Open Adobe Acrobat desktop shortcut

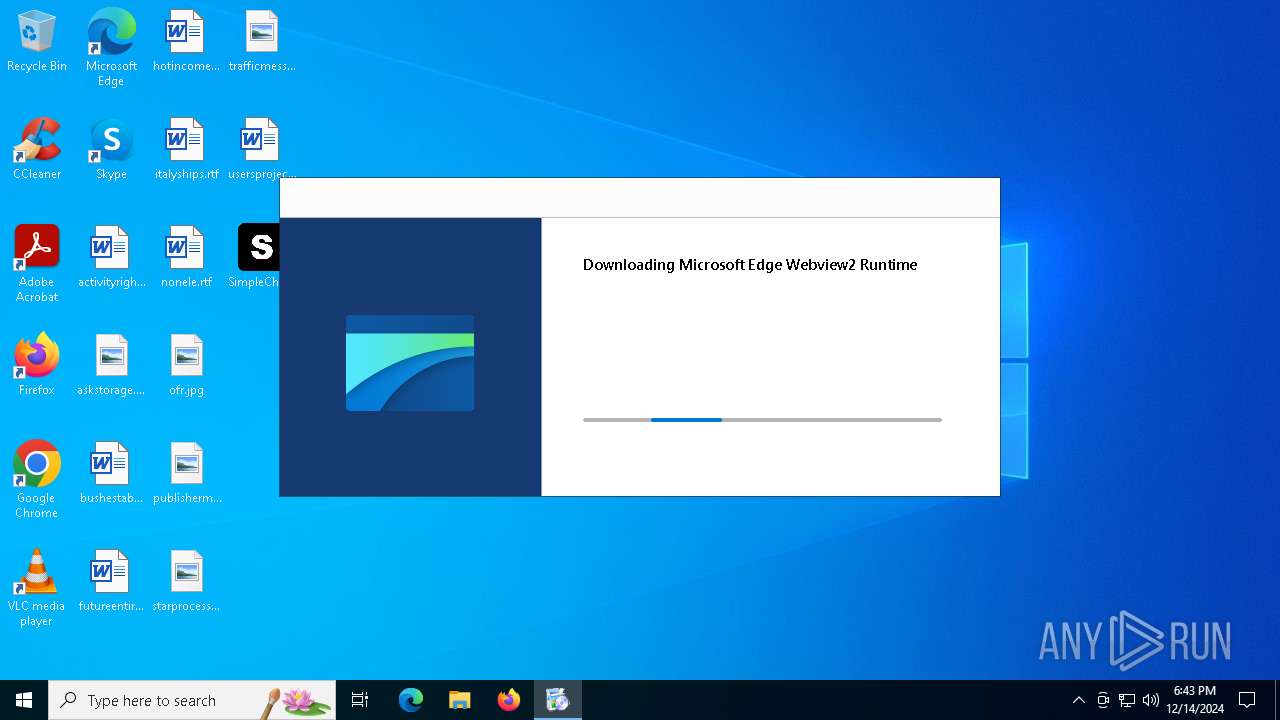pos(37,264)
